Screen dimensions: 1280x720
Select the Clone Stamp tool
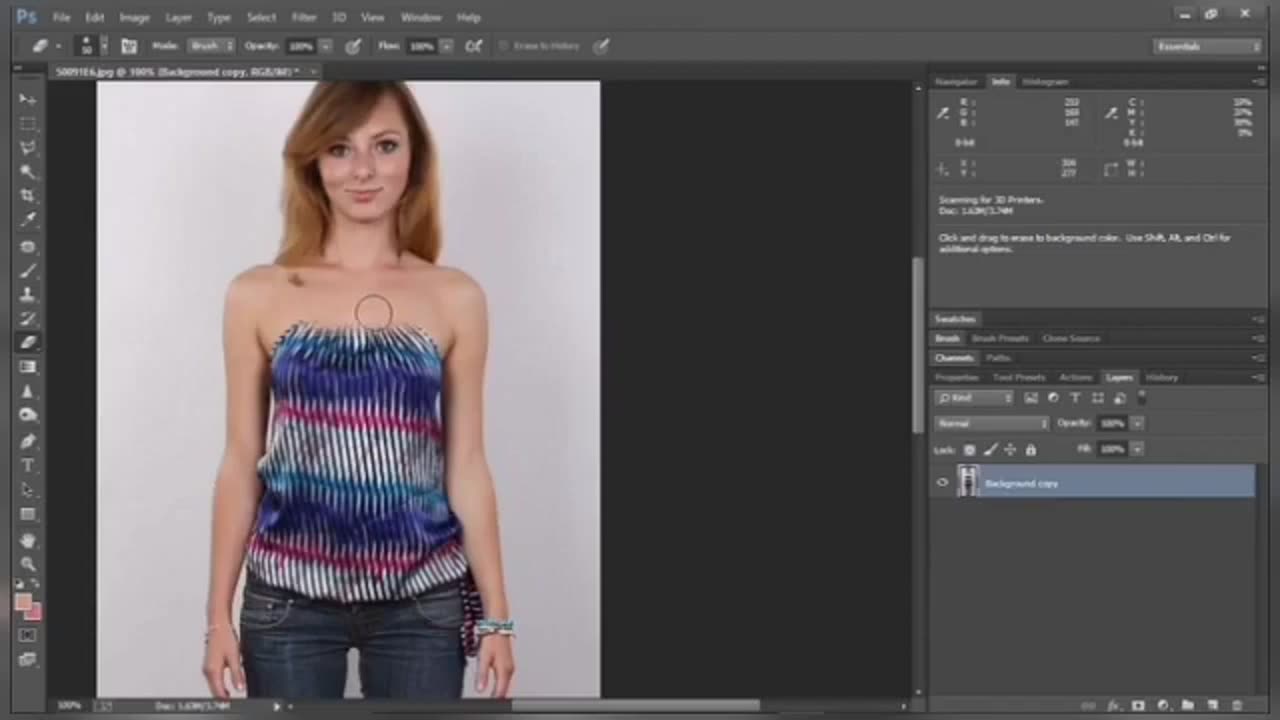[28, 294]
